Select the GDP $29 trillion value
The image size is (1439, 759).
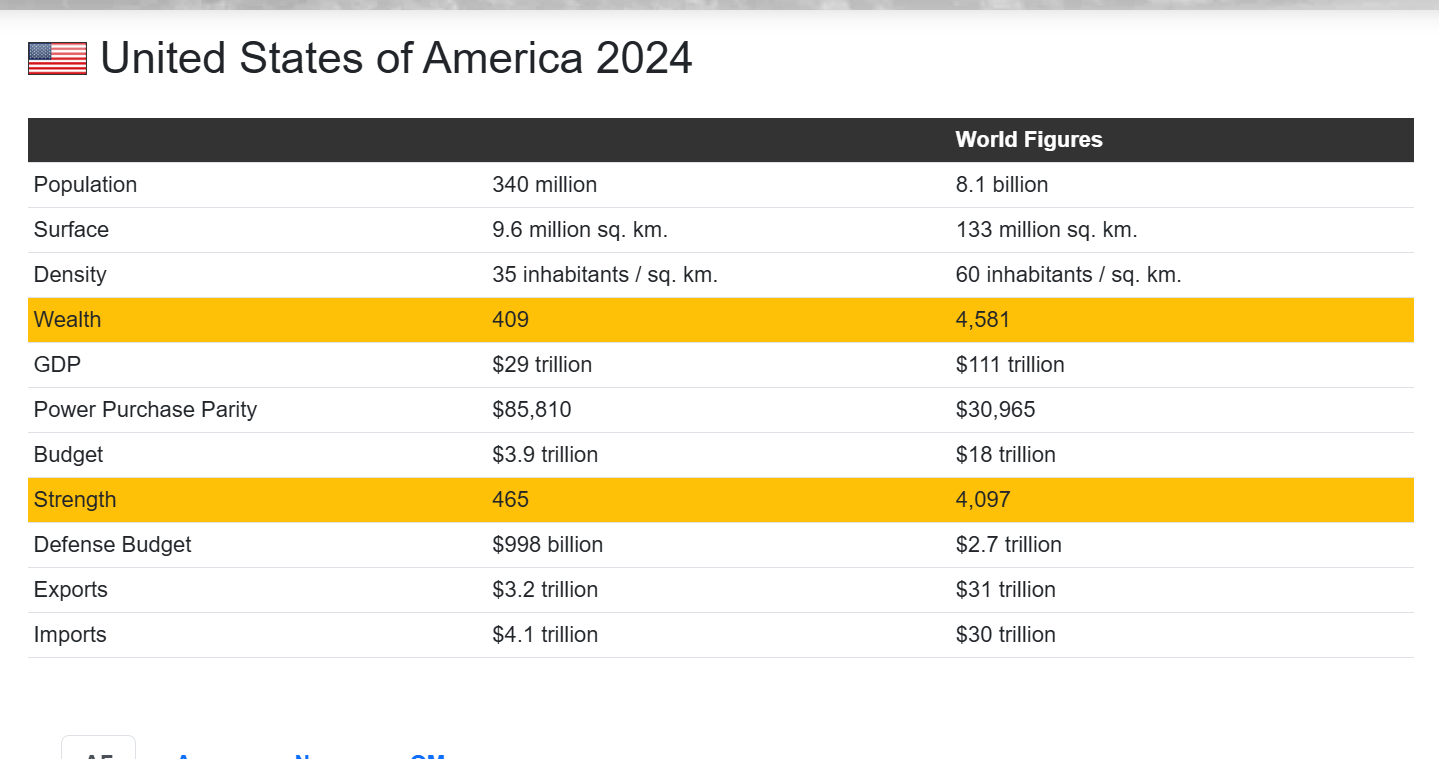[x=541, y=365]
